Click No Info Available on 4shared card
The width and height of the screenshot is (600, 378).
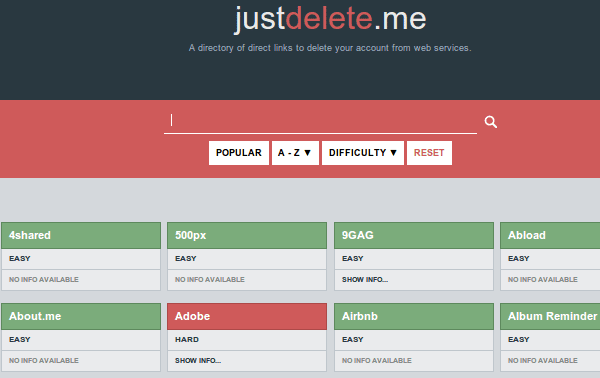44,280
